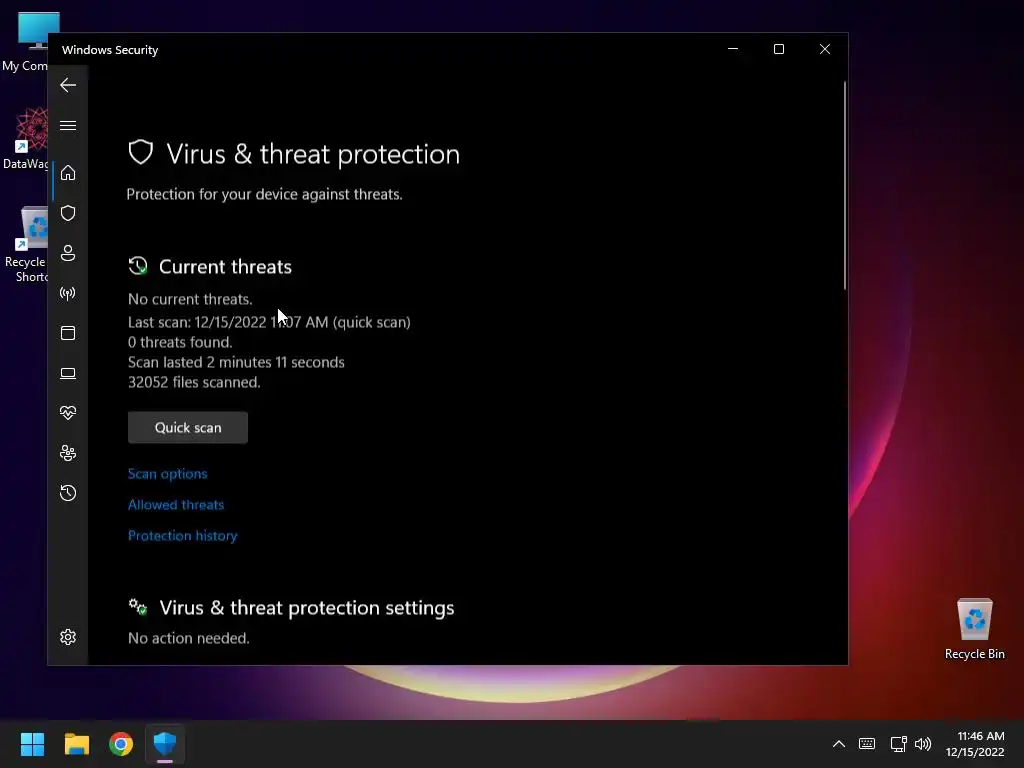Click the shield icon beside page title

click(x=140, y=153)
